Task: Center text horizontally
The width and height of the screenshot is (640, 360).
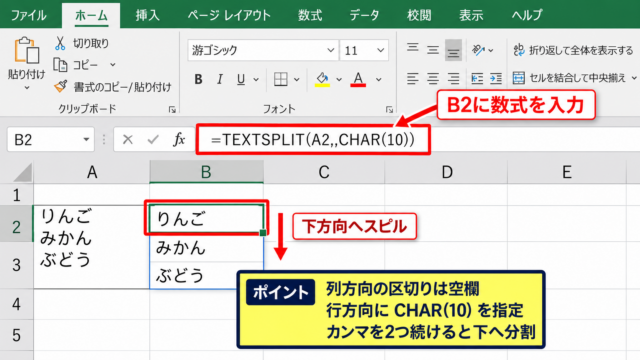Action: [433, 78]
